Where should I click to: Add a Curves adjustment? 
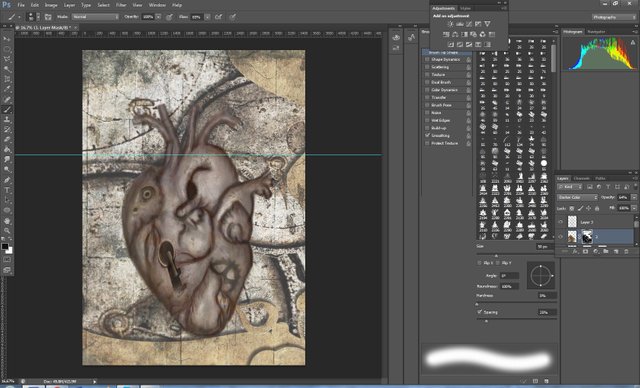pyautogui.click(x=469, y=24)
